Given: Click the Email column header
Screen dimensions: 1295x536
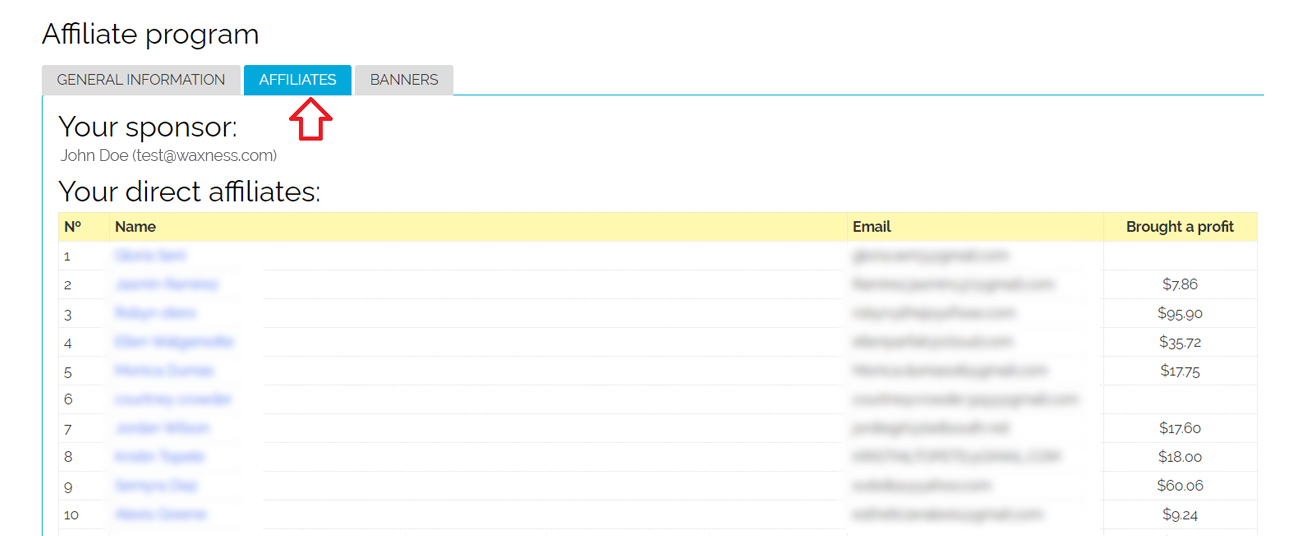Looking at the screenshot, I should click(871, 227).
